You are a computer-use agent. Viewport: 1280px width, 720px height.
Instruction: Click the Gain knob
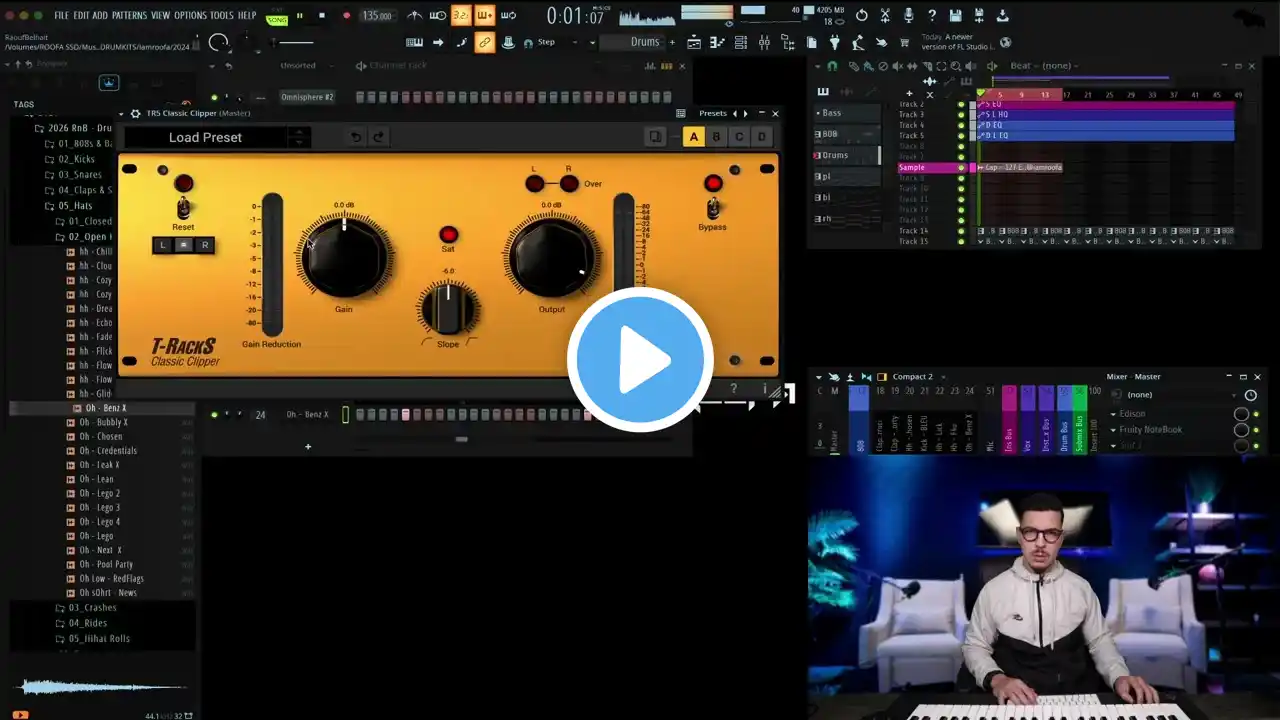pyautogui.click(x=344, y=255)
